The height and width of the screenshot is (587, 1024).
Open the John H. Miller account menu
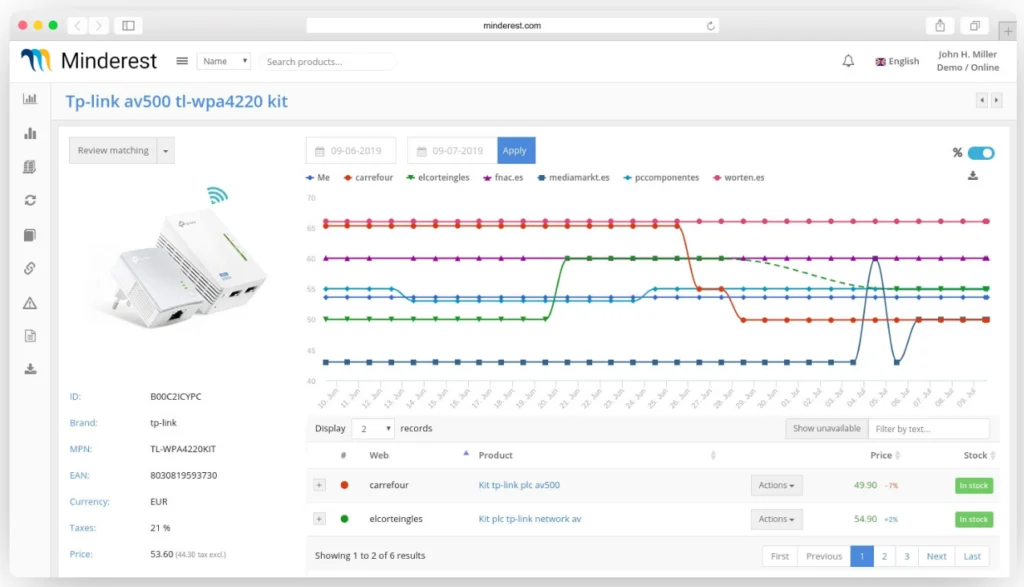pos(968,61)
